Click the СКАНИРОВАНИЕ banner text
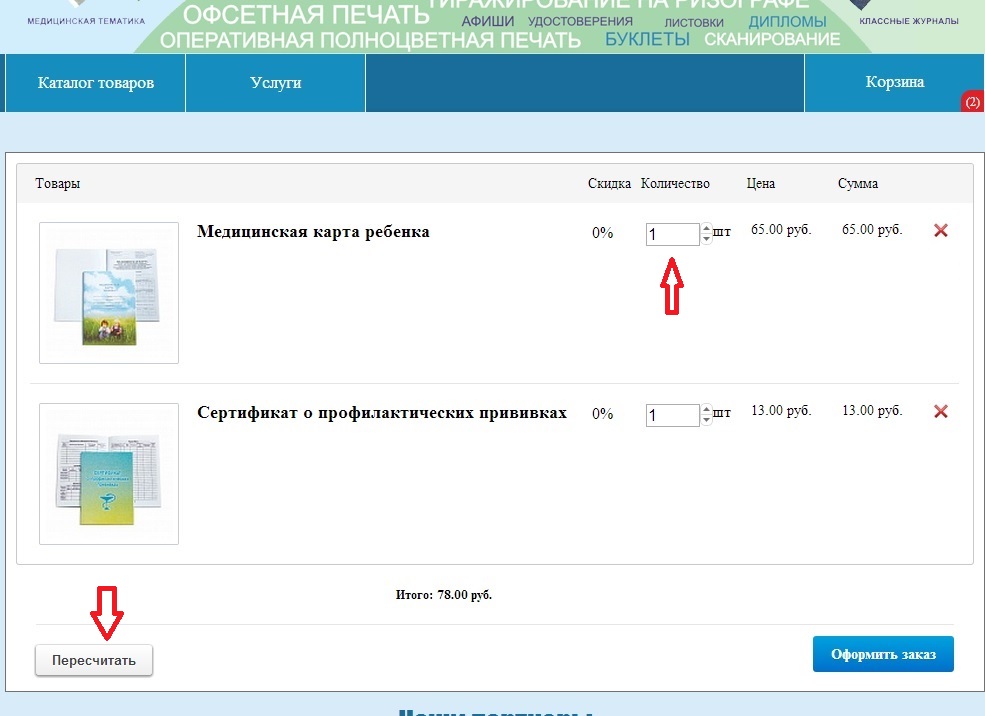The width and height of the screenshot is (985, 716). click(x=772, y=39)
